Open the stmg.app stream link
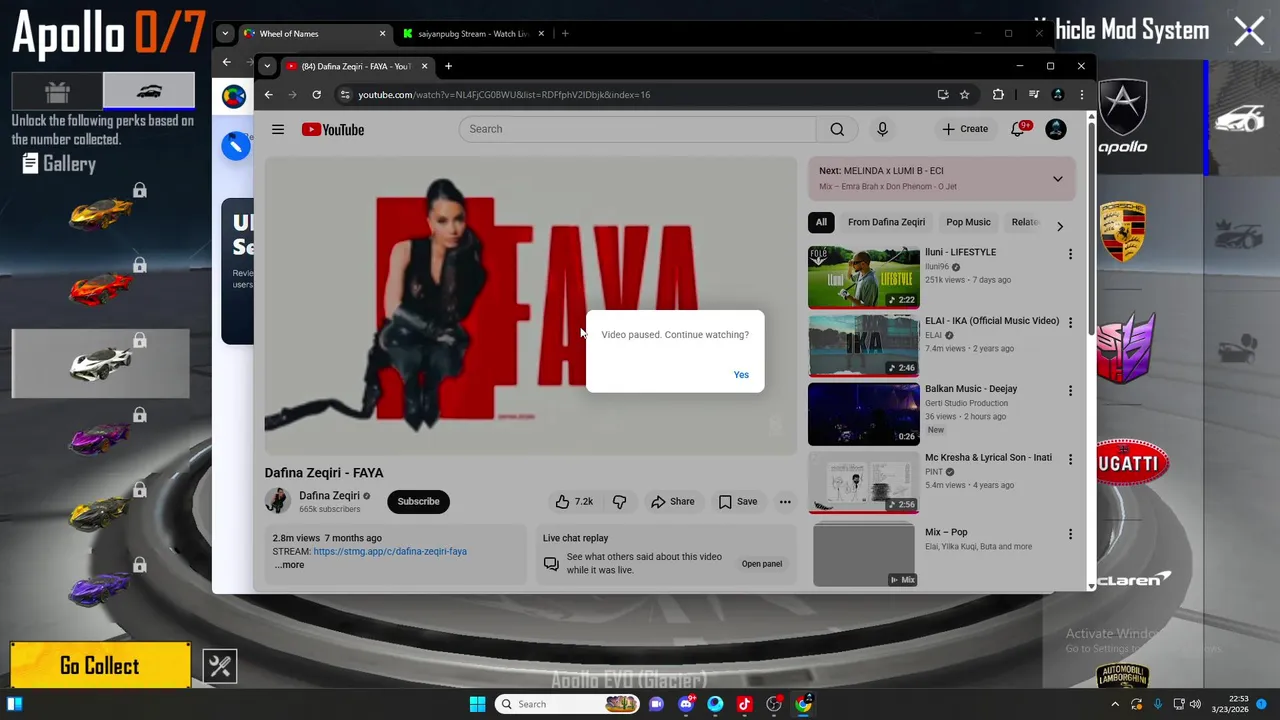The image size is (1280, 720). point(390,551)
